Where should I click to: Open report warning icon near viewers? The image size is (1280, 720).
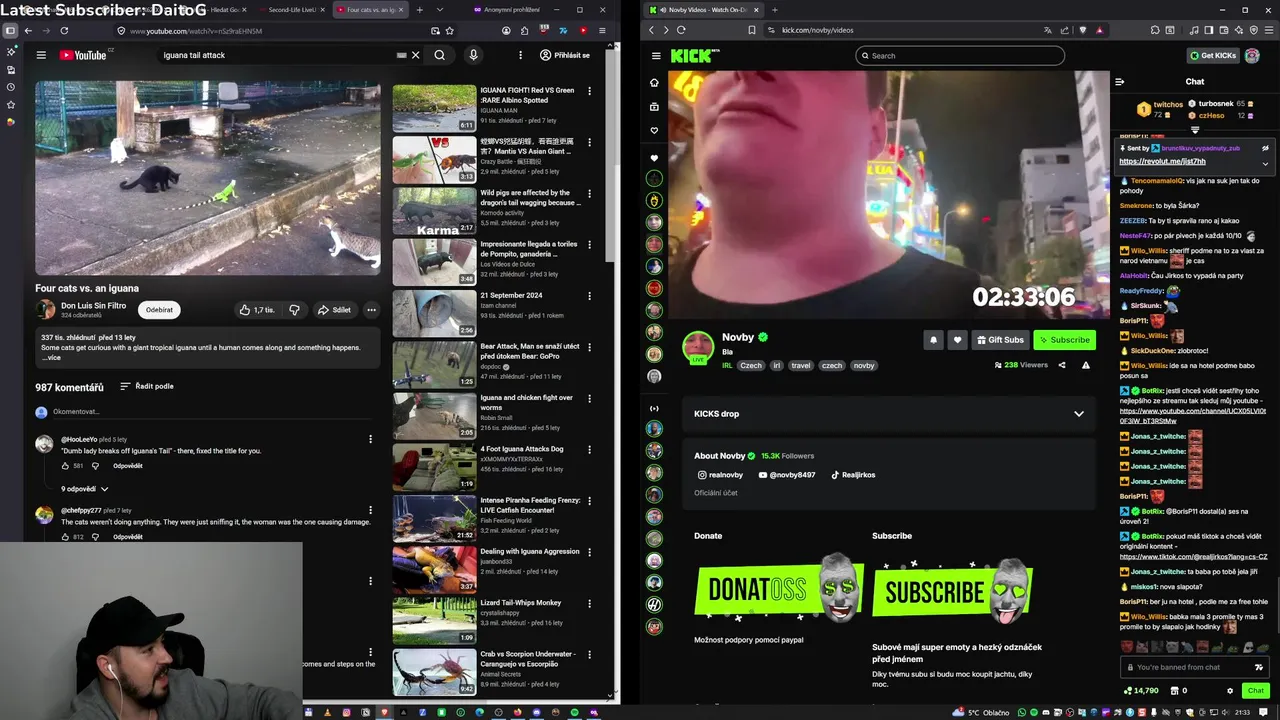coord(1086,366)
